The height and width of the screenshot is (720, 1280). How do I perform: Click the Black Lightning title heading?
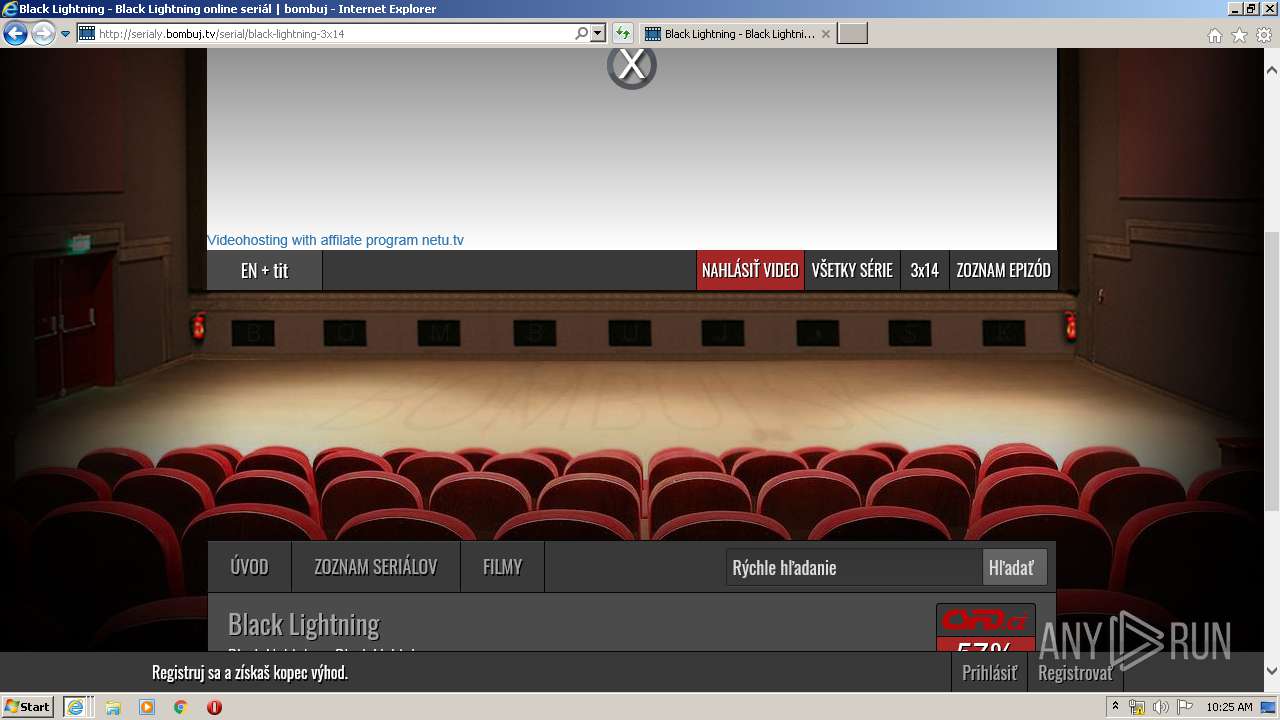(304, 624)
